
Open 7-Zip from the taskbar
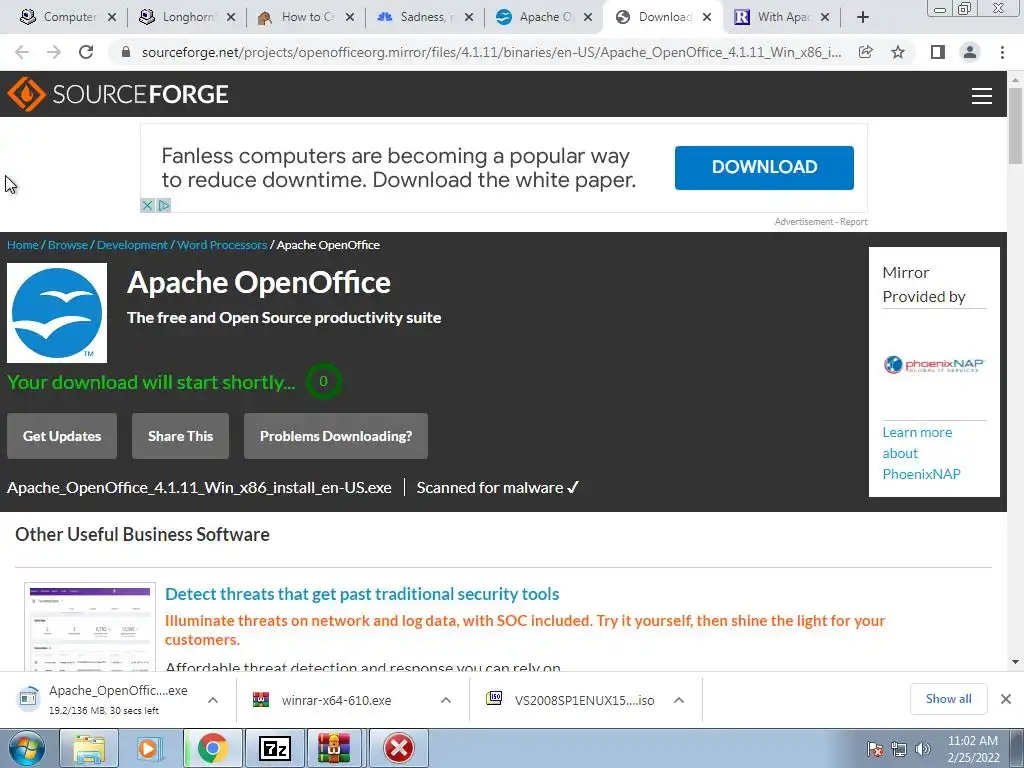[x=275, y=748]
